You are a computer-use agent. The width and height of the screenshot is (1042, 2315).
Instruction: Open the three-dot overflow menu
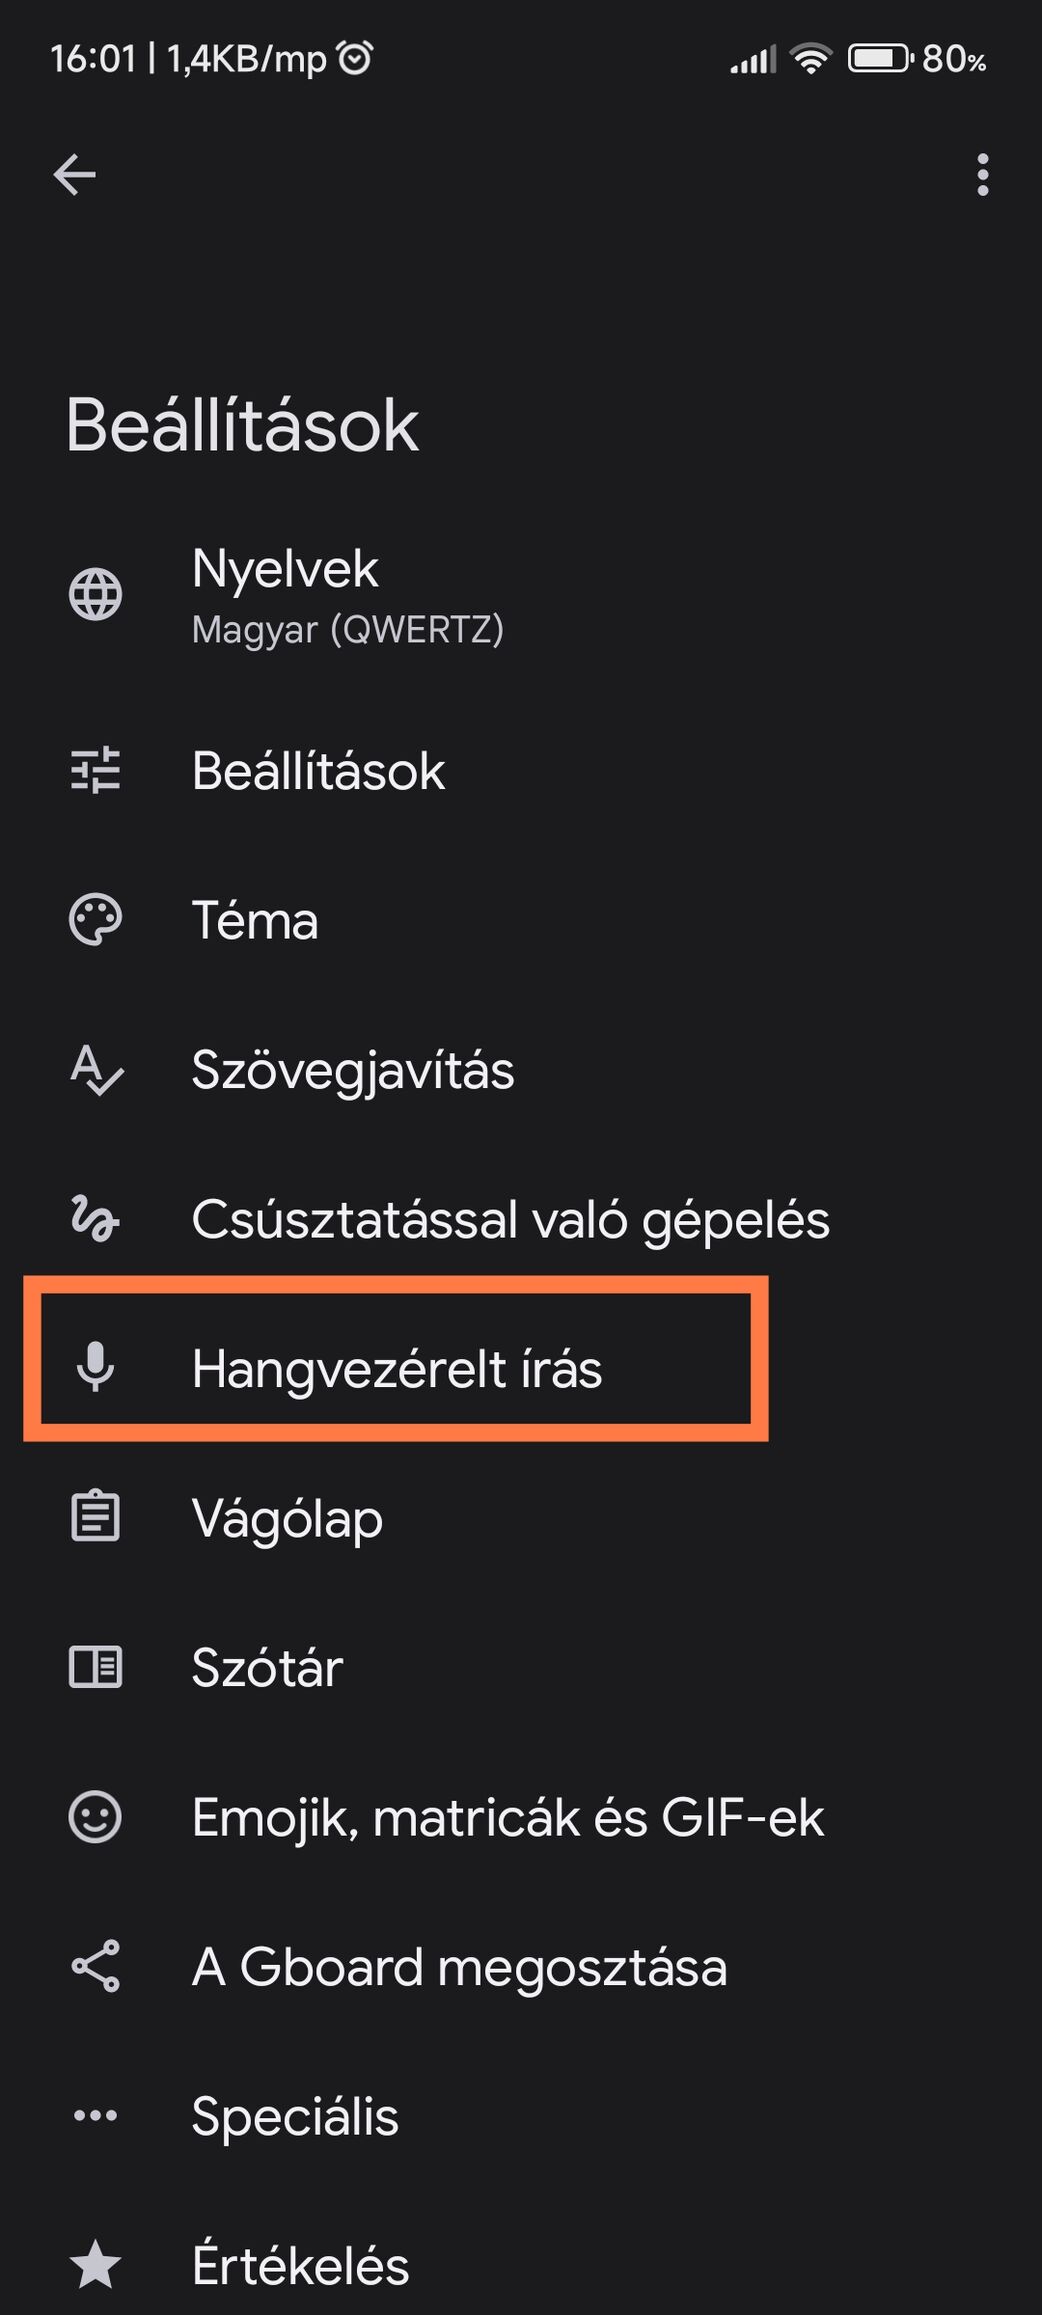tap(983, 174)
